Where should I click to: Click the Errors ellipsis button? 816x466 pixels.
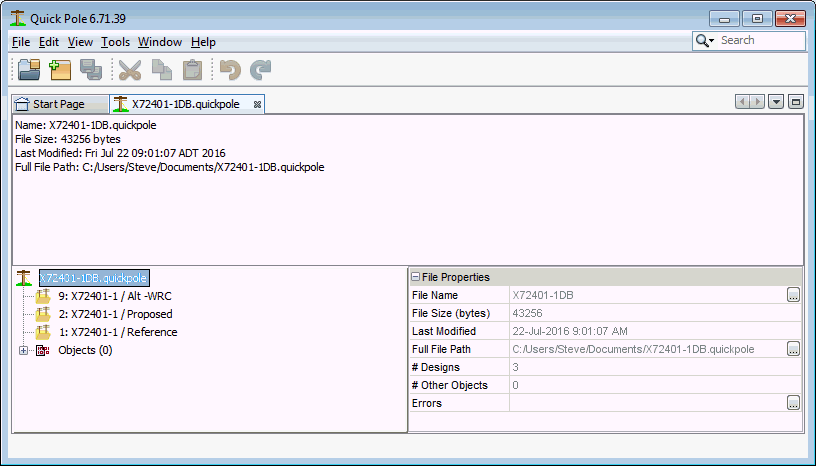(793, 403)
